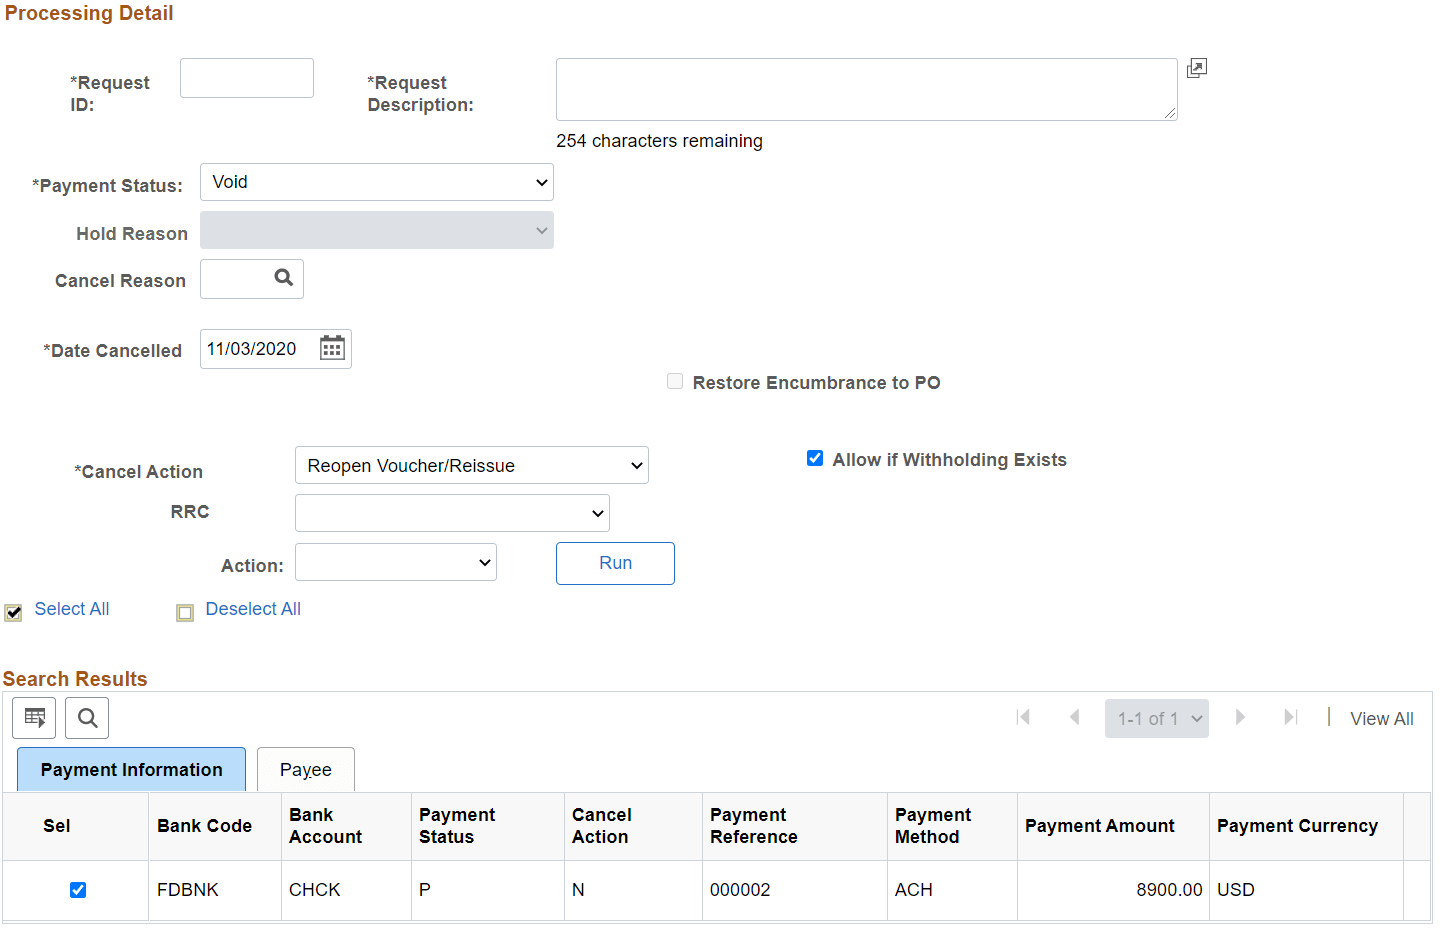Open the Payment Status dropdown showing Void
1441x938 pixels.
click(x=376, y=181)
